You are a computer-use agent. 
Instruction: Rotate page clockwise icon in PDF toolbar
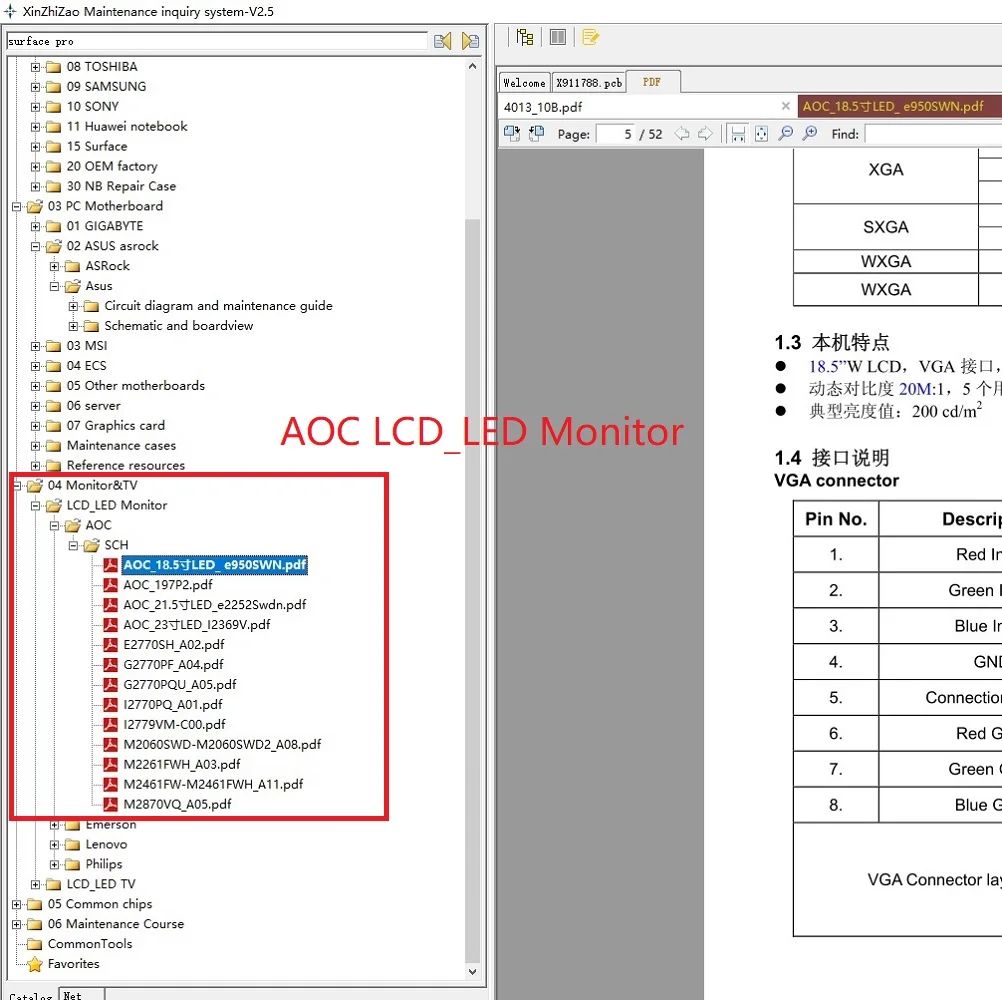512,134
